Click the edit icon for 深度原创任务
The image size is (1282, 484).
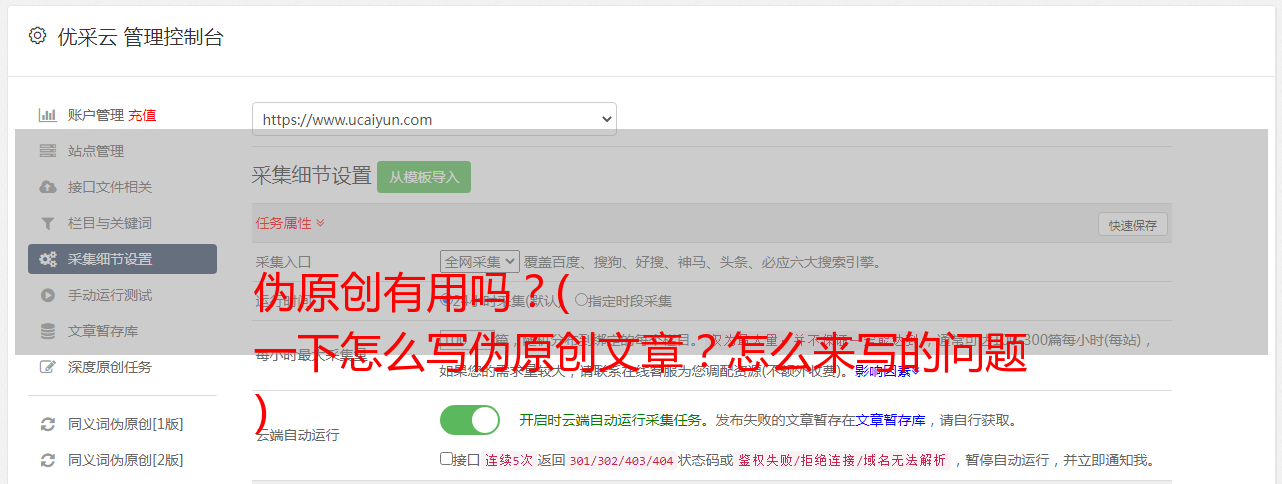[x=47, y=367]
